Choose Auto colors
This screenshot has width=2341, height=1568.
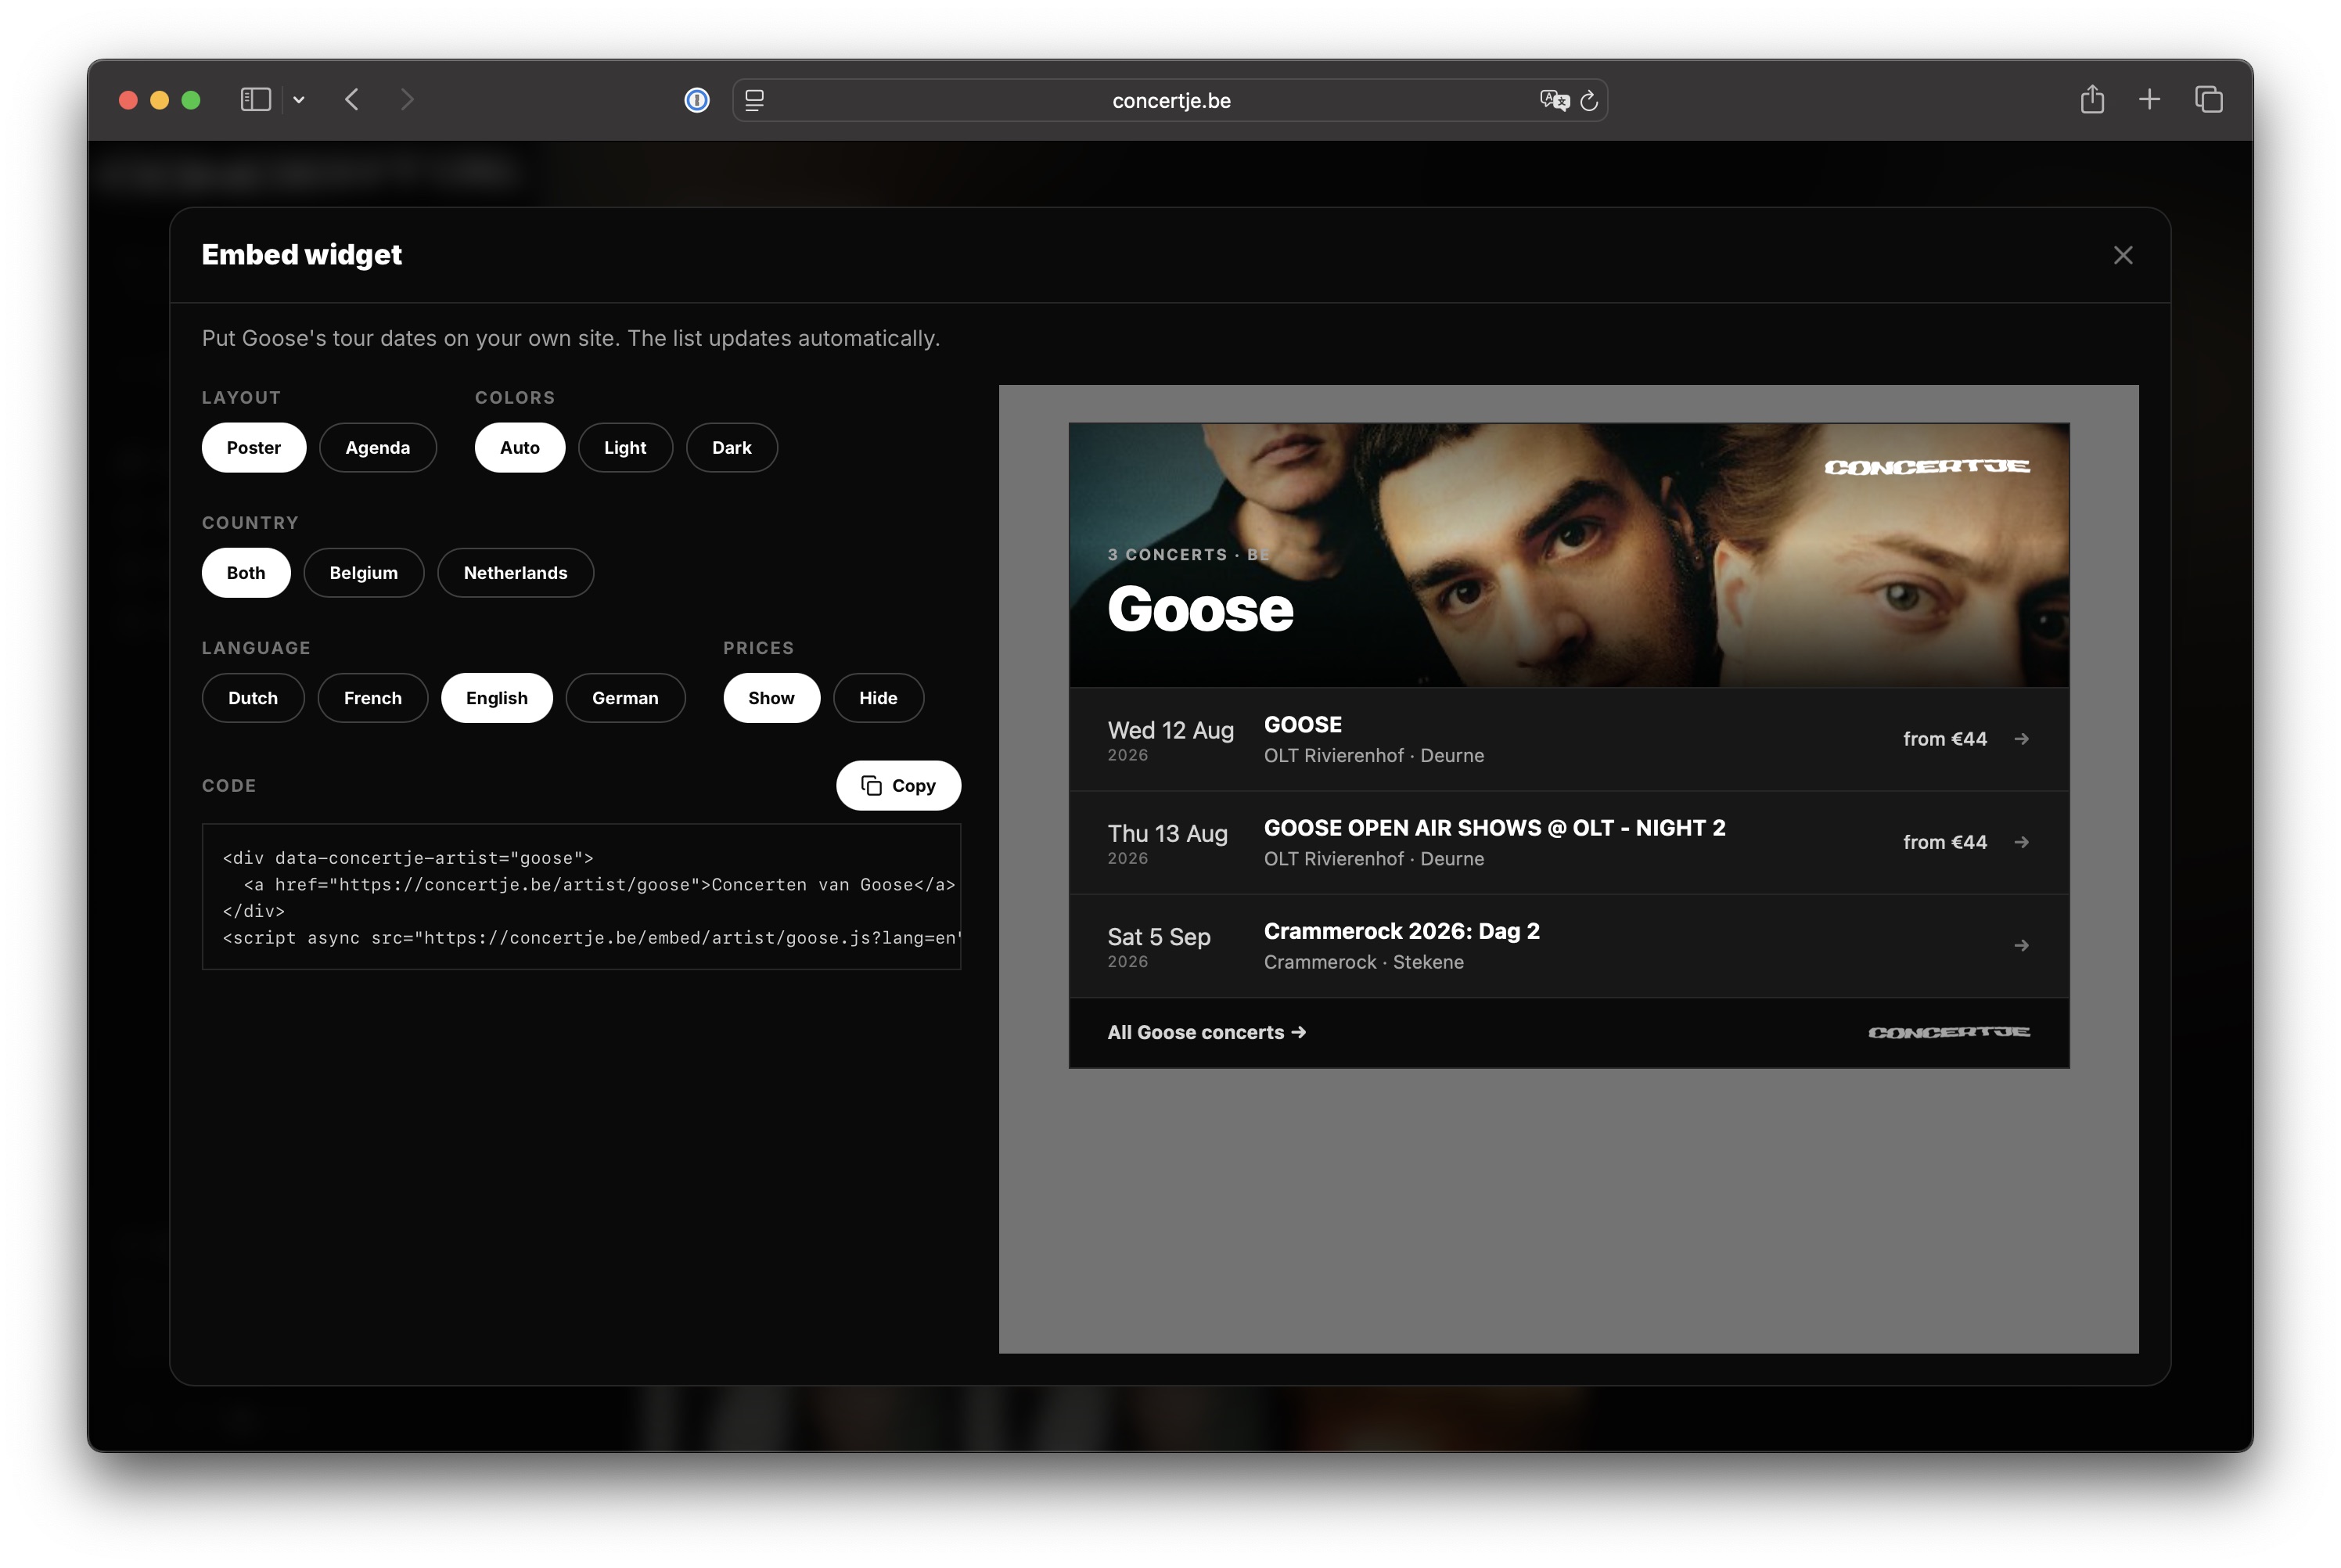520,448
